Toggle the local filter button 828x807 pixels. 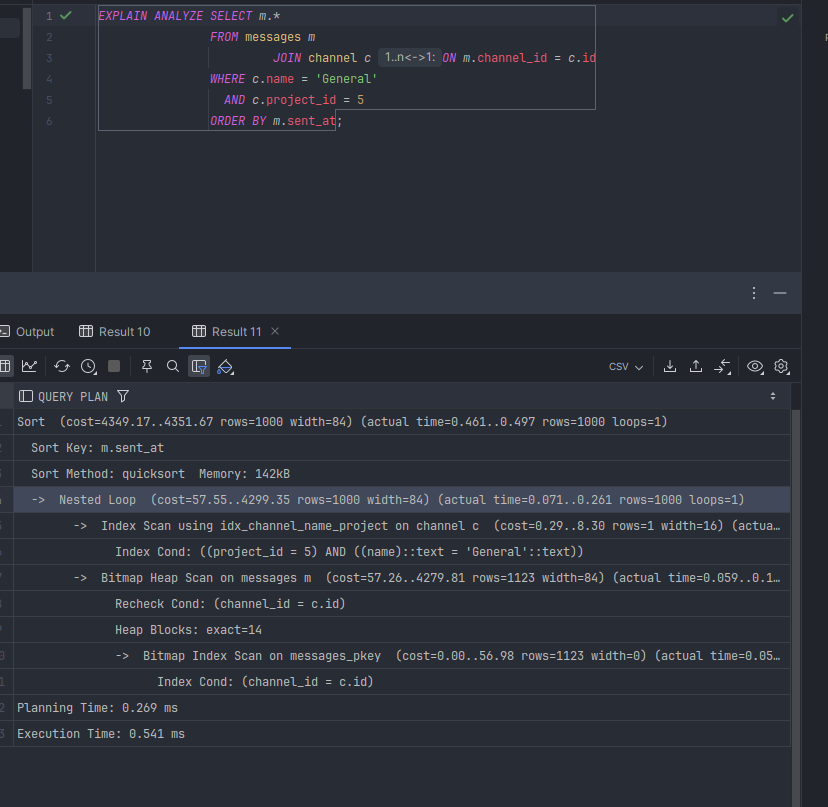coord(199,366)
